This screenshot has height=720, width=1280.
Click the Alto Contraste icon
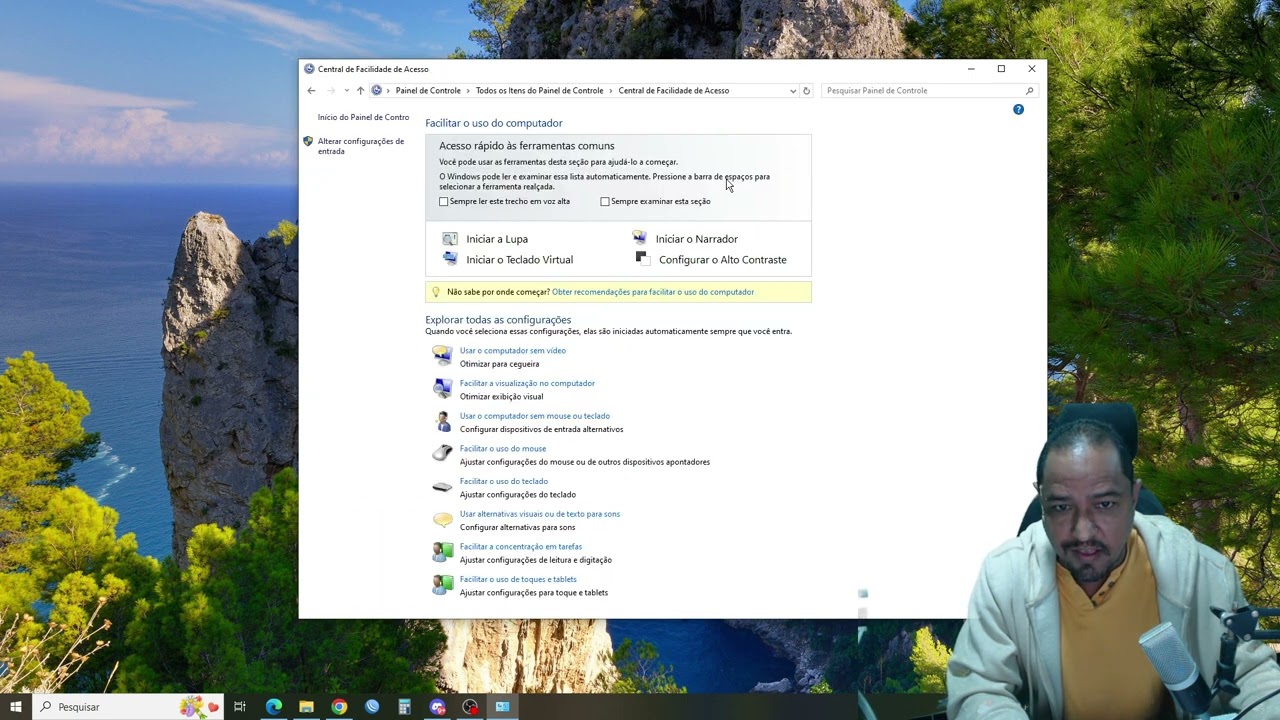pos(642,258)
